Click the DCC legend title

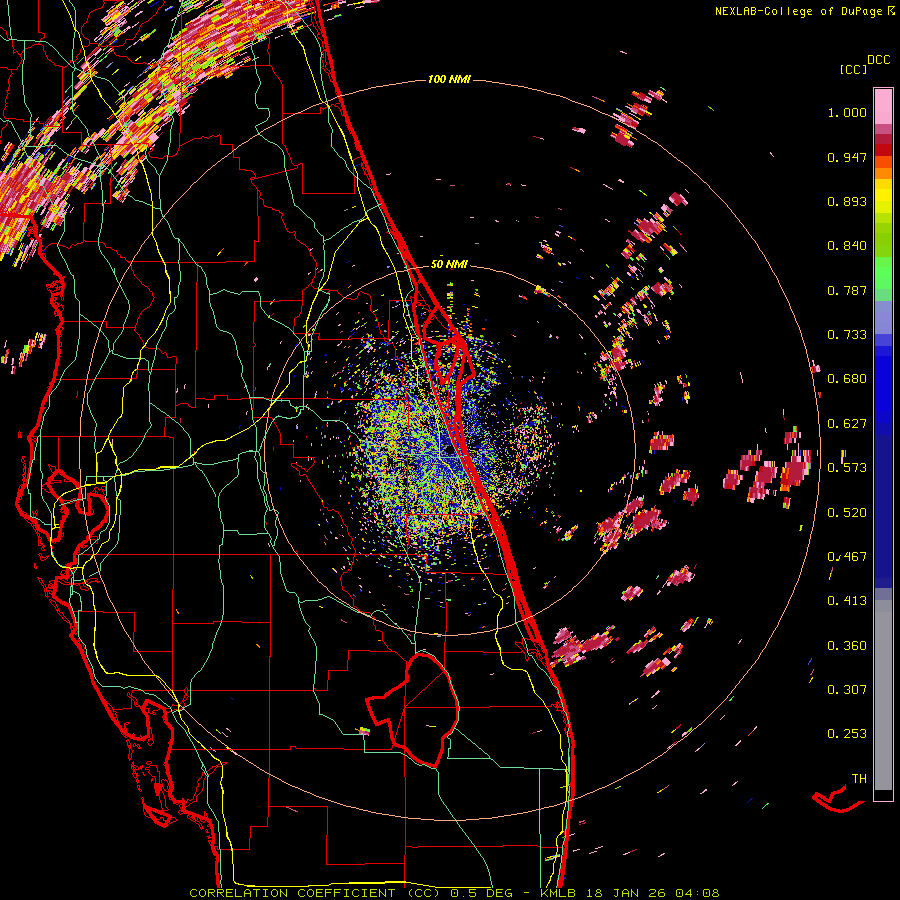click(878, 60)
